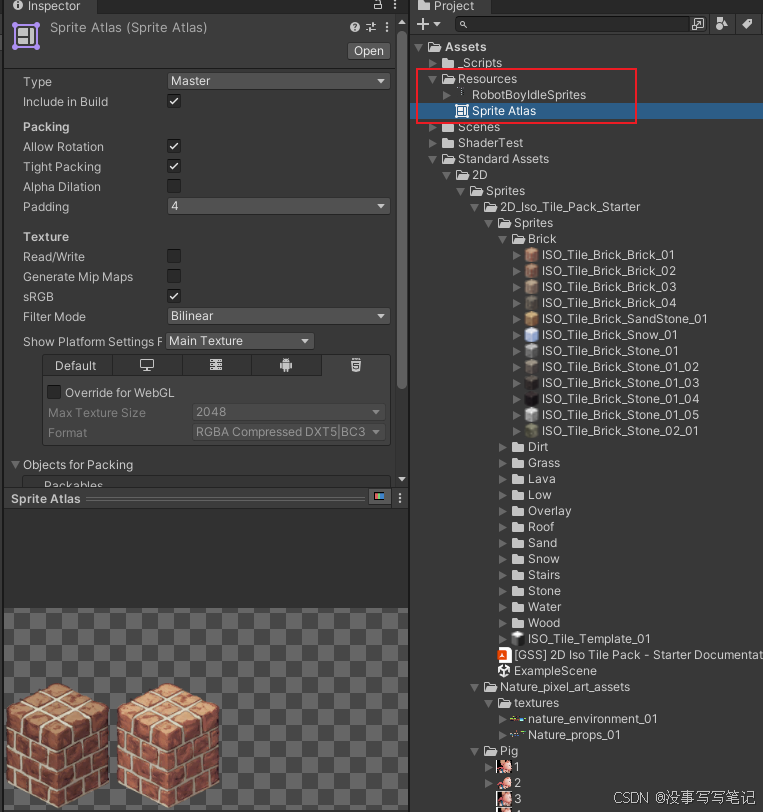Viewport: 763px width, 812px height.
Task: Open the Inspector panel kebab menu
Action: point(395,5)
